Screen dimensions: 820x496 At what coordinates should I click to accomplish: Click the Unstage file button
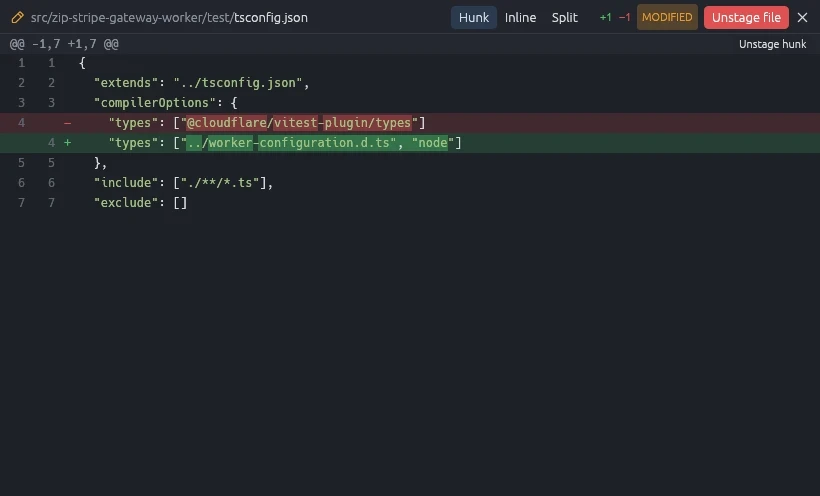pyautogui.click(x=746, y=17)
